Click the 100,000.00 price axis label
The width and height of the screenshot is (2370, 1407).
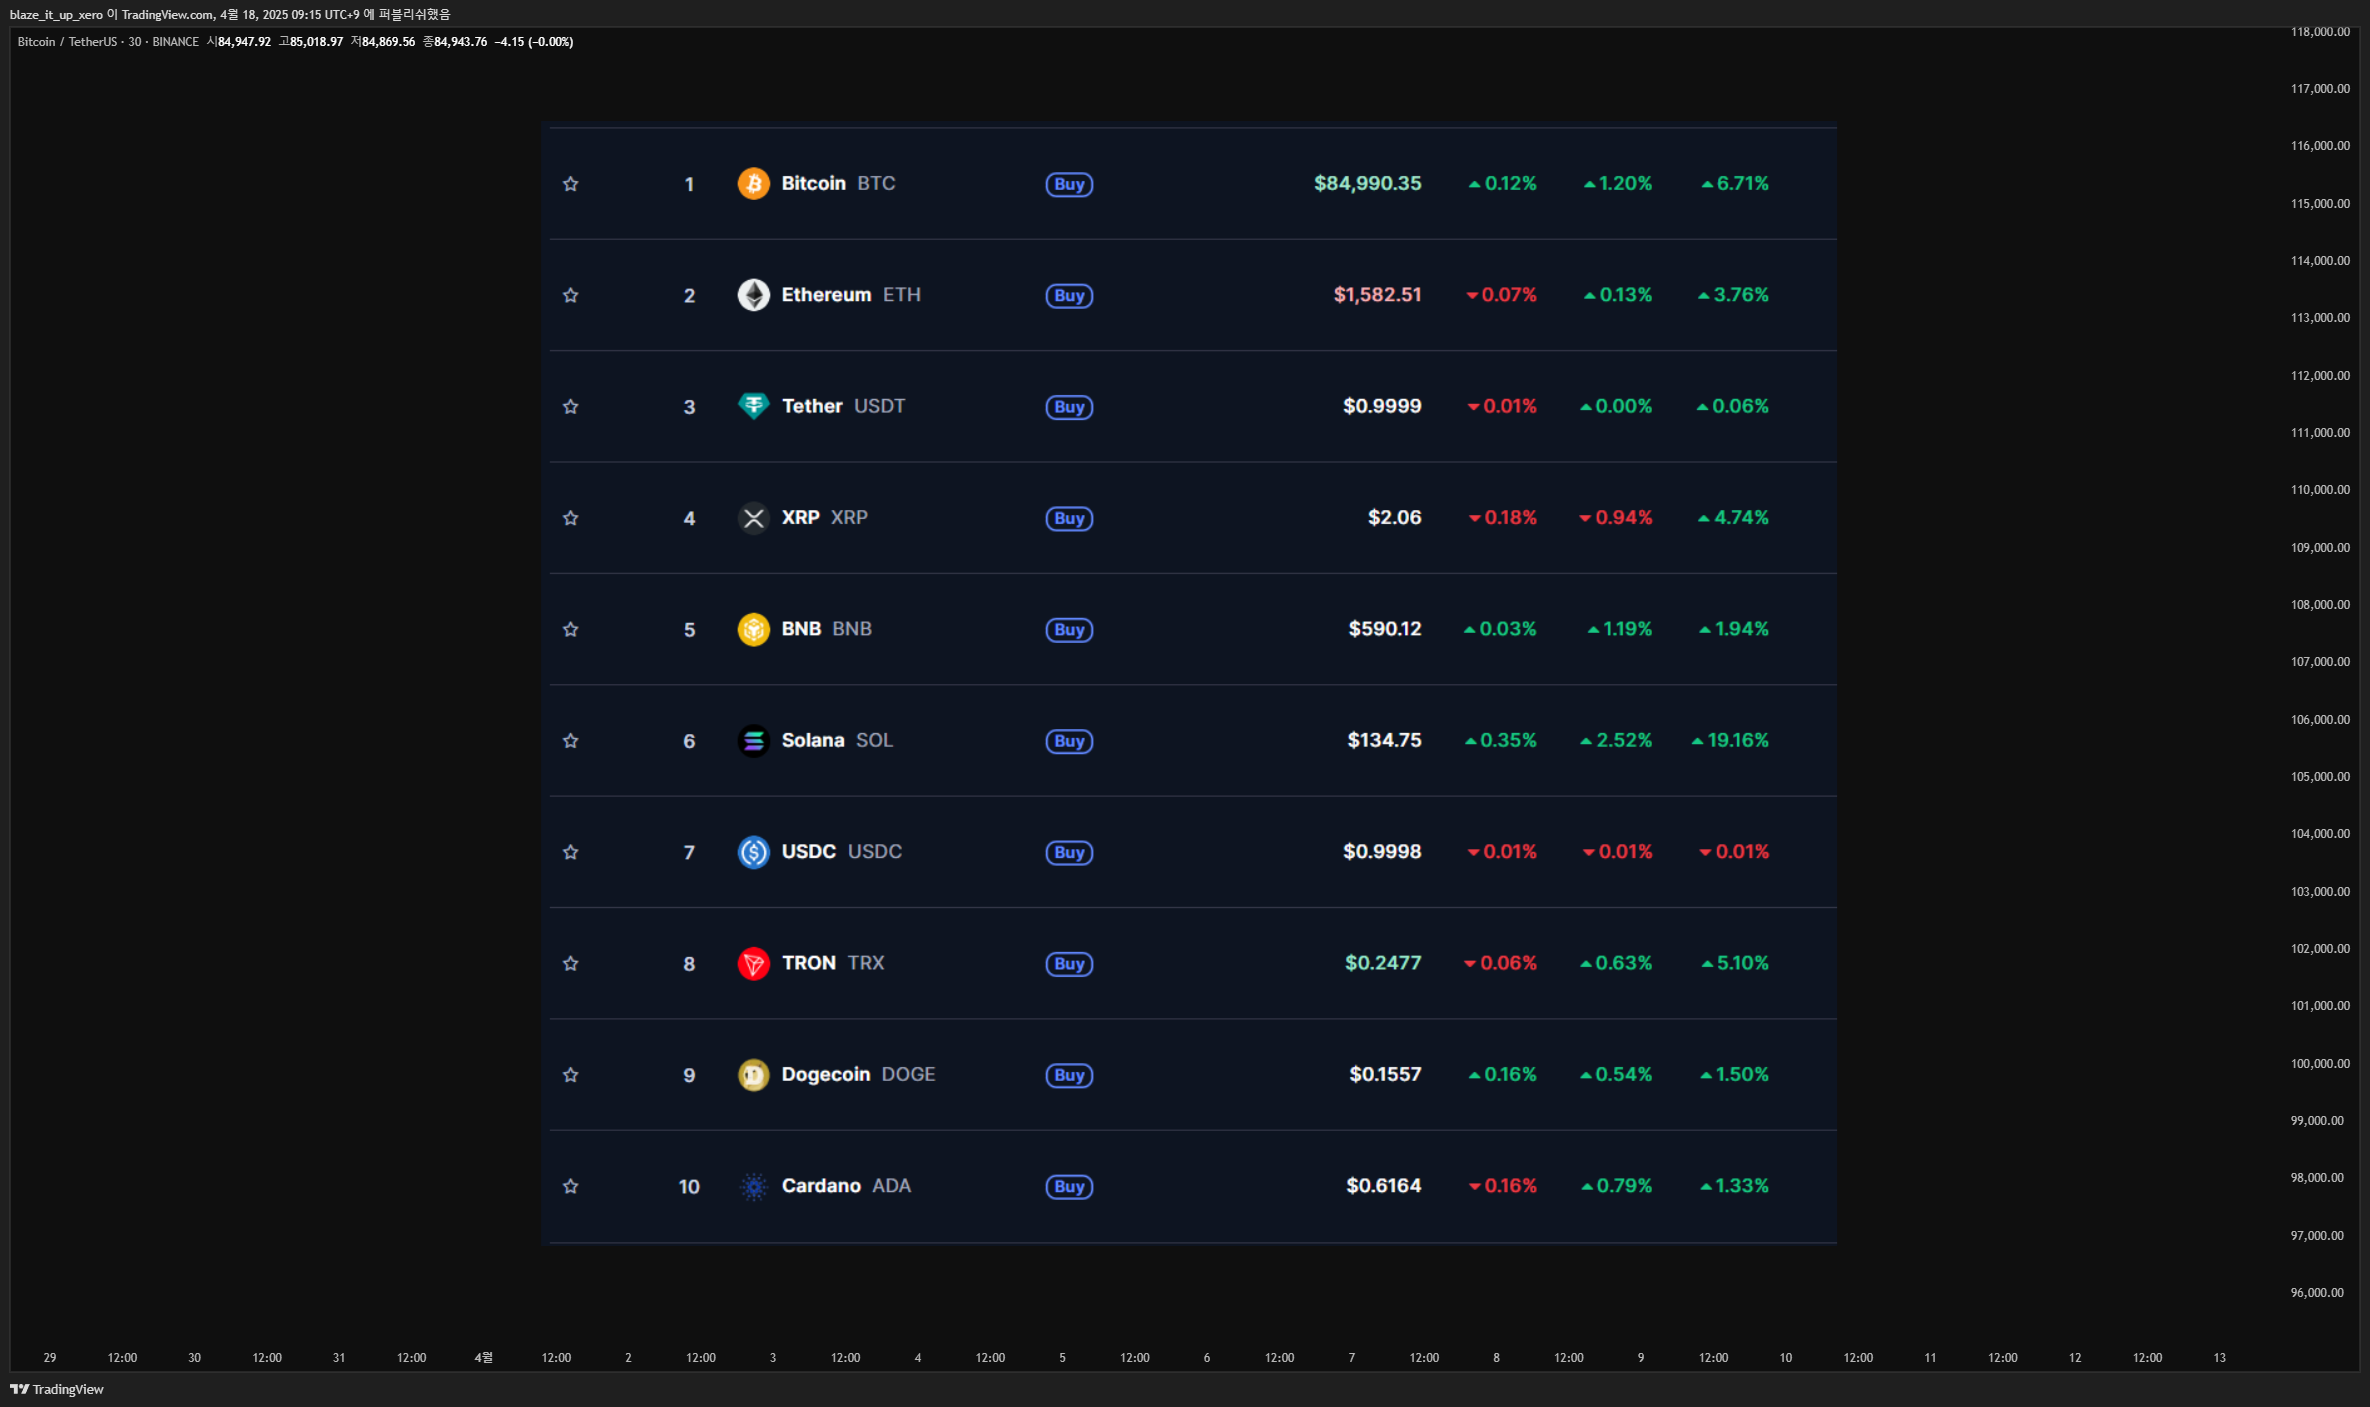[x=2320, y=1063]
